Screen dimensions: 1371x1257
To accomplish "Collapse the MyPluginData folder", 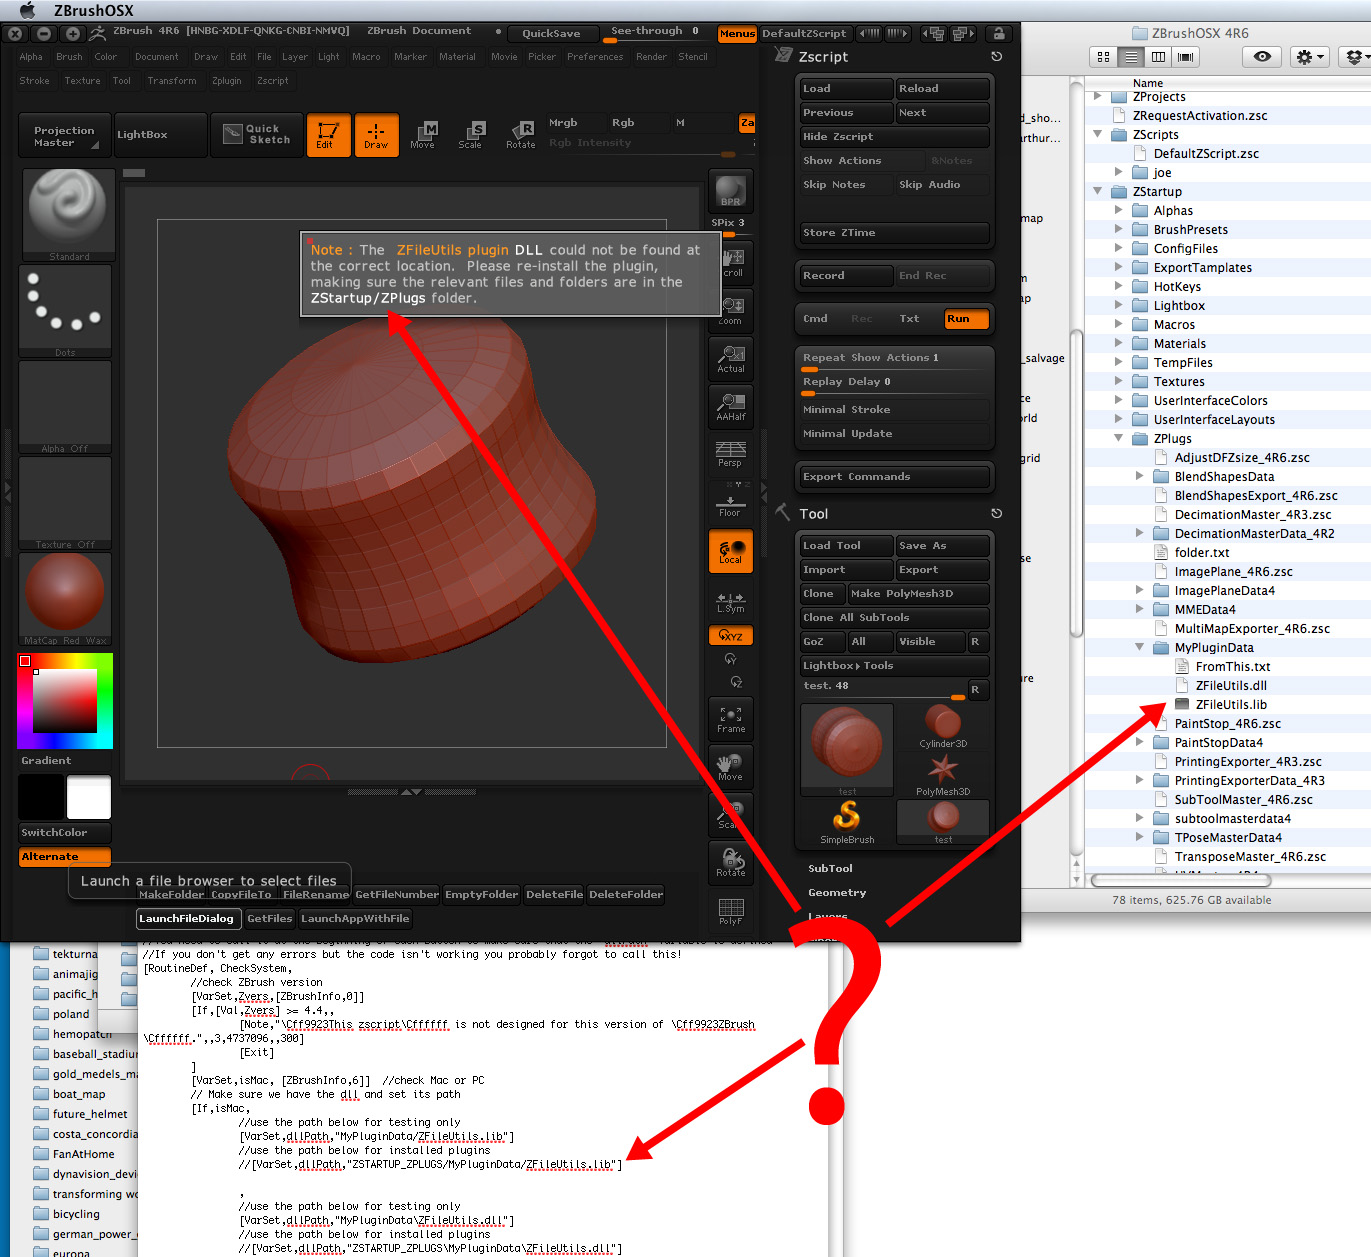I will click(x=1139, y=647).
